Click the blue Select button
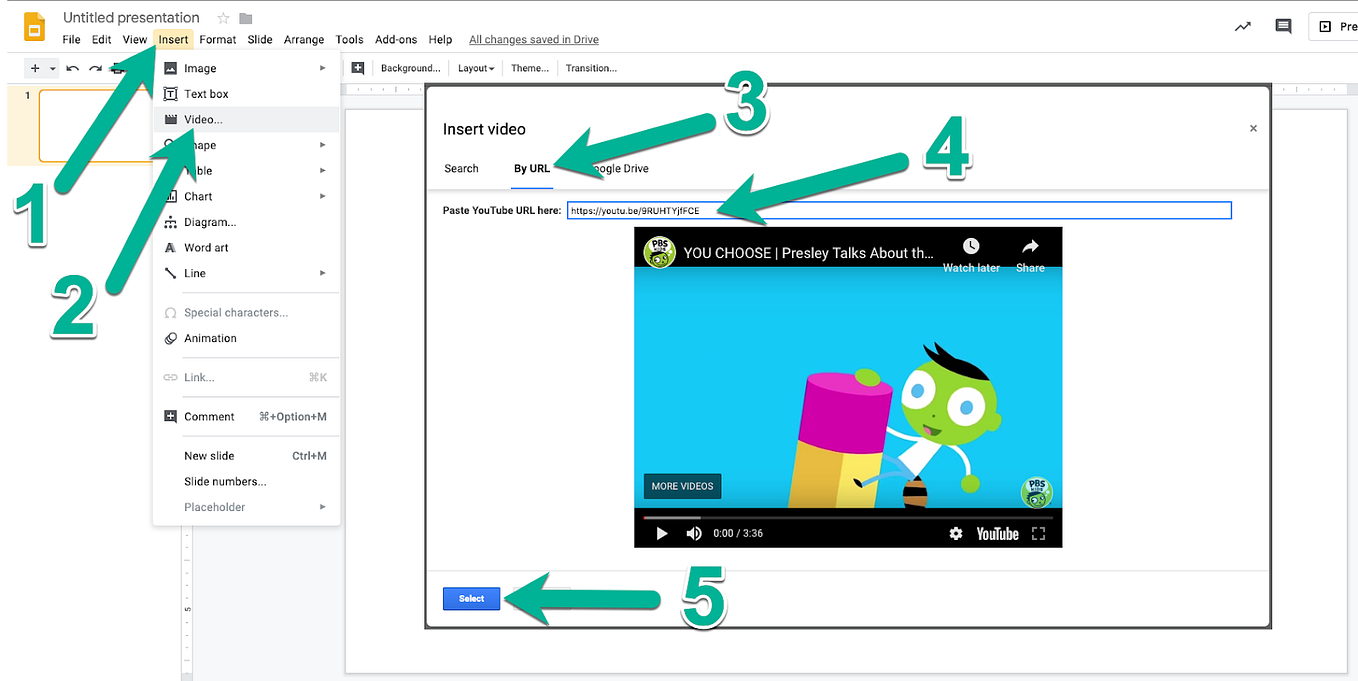Viewport: 1358px width, 681px height. tap(471, 598)
